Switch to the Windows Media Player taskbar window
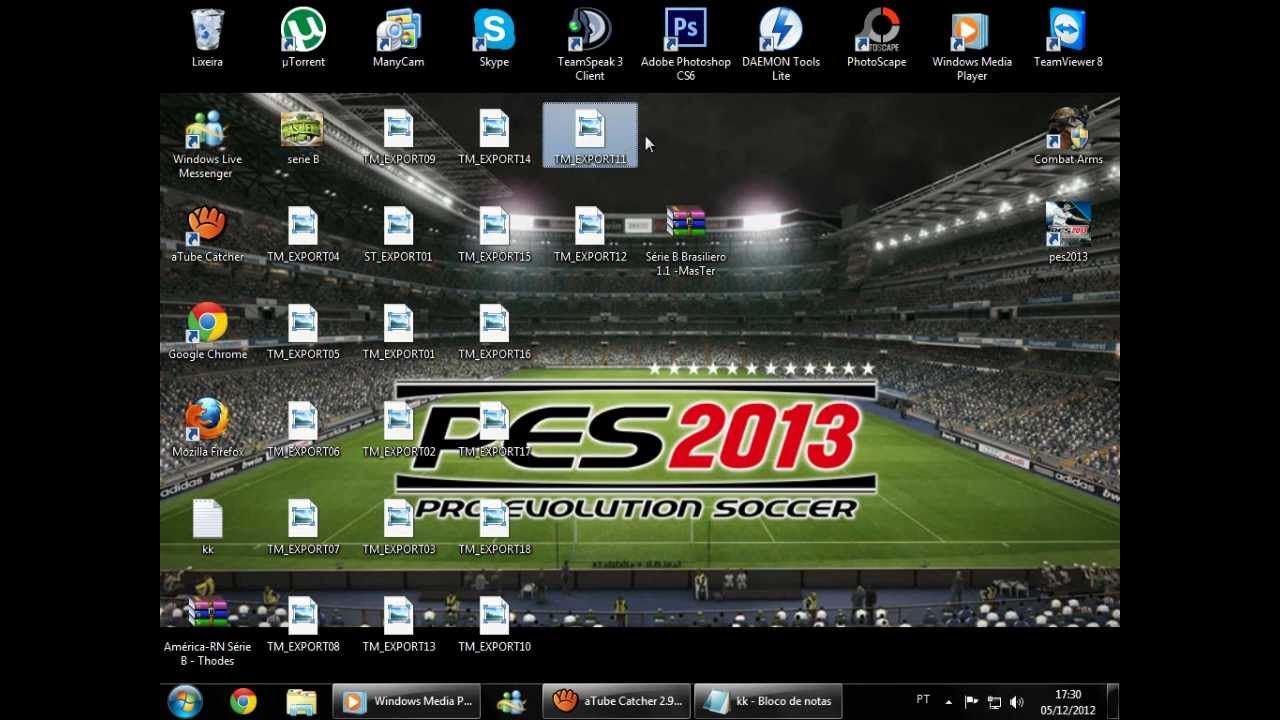The image size is (1280, 720). (x=406, y=701)
